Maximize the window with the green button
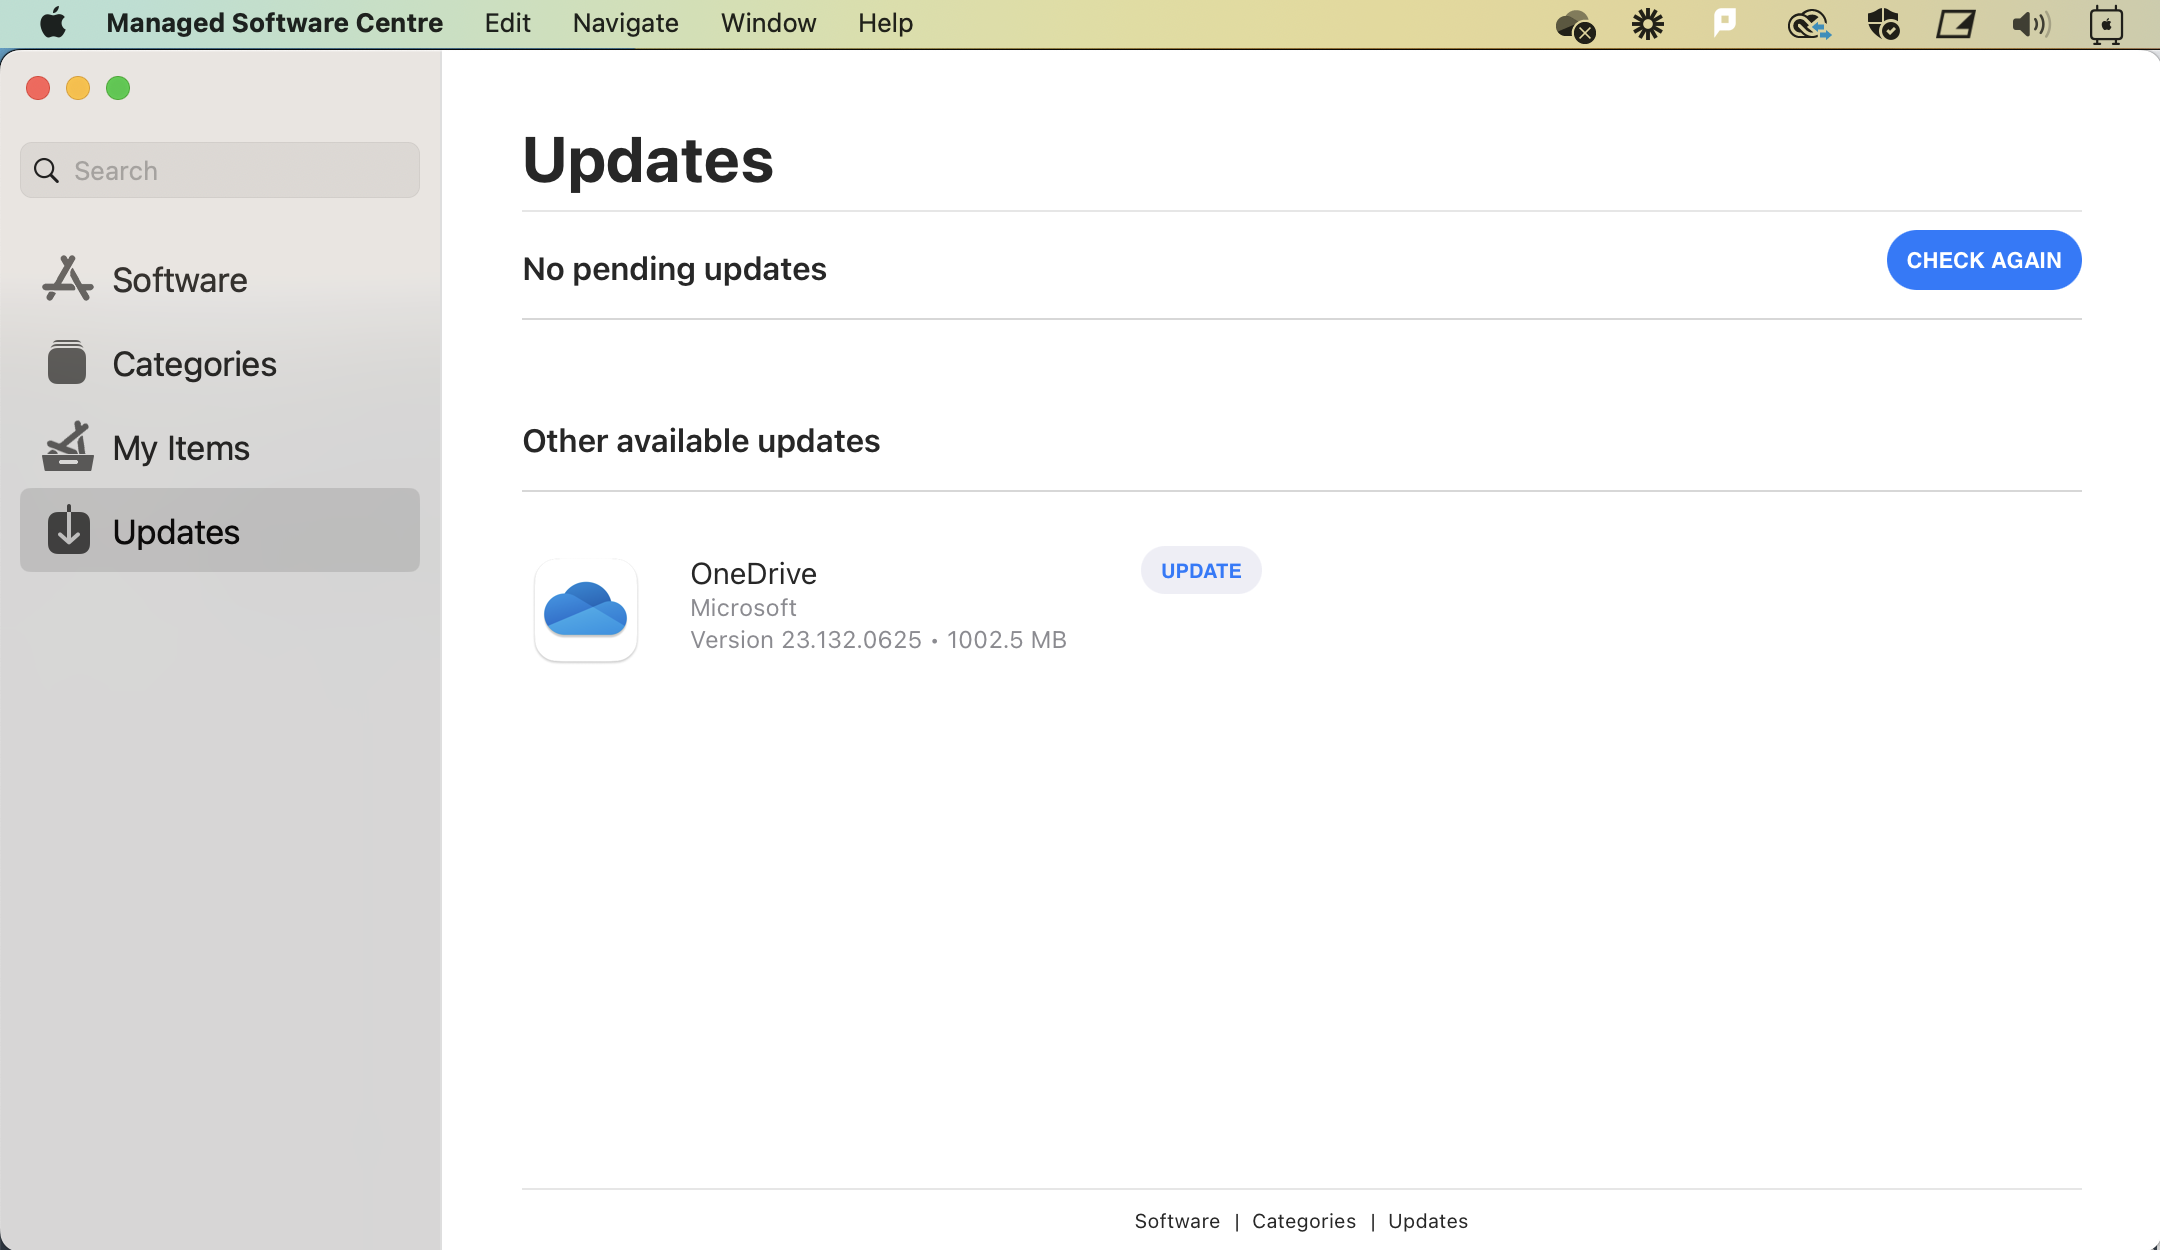The image size is (2160, 1250). tap(118, 88)
